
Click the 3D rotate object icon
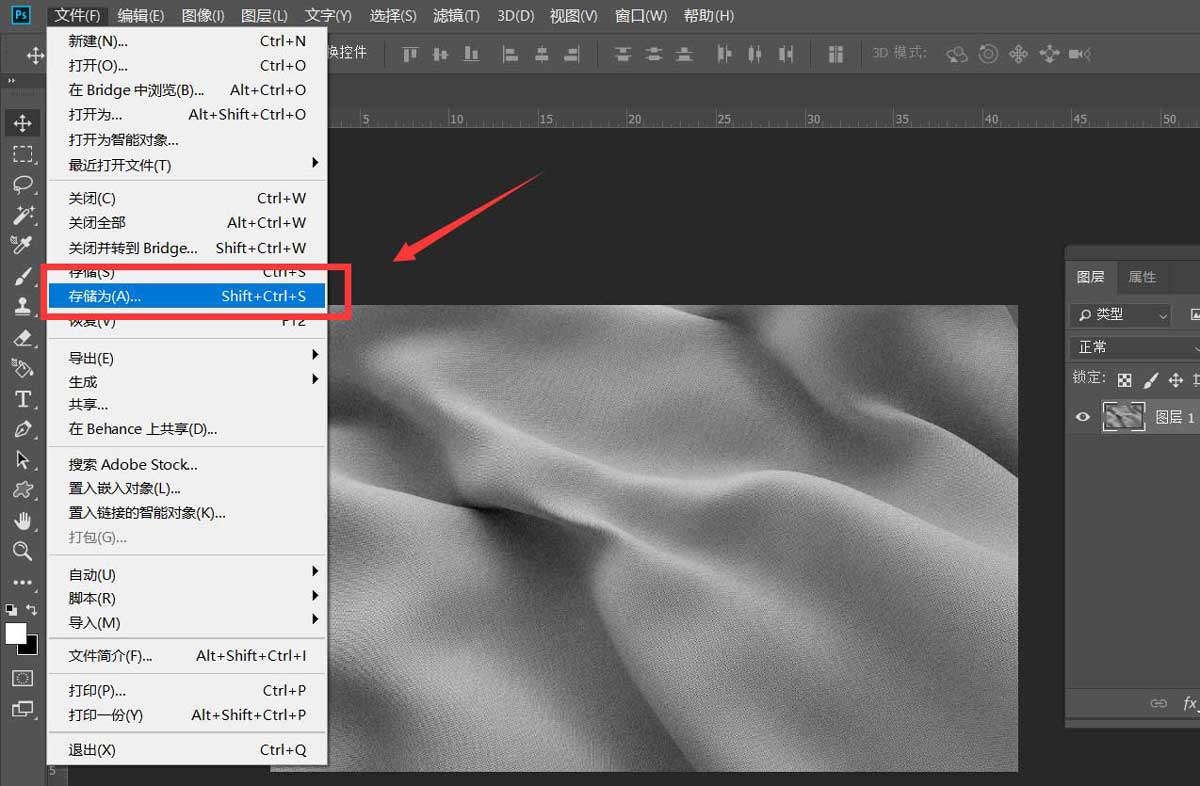pyautogui.click(x=957, y=54)
